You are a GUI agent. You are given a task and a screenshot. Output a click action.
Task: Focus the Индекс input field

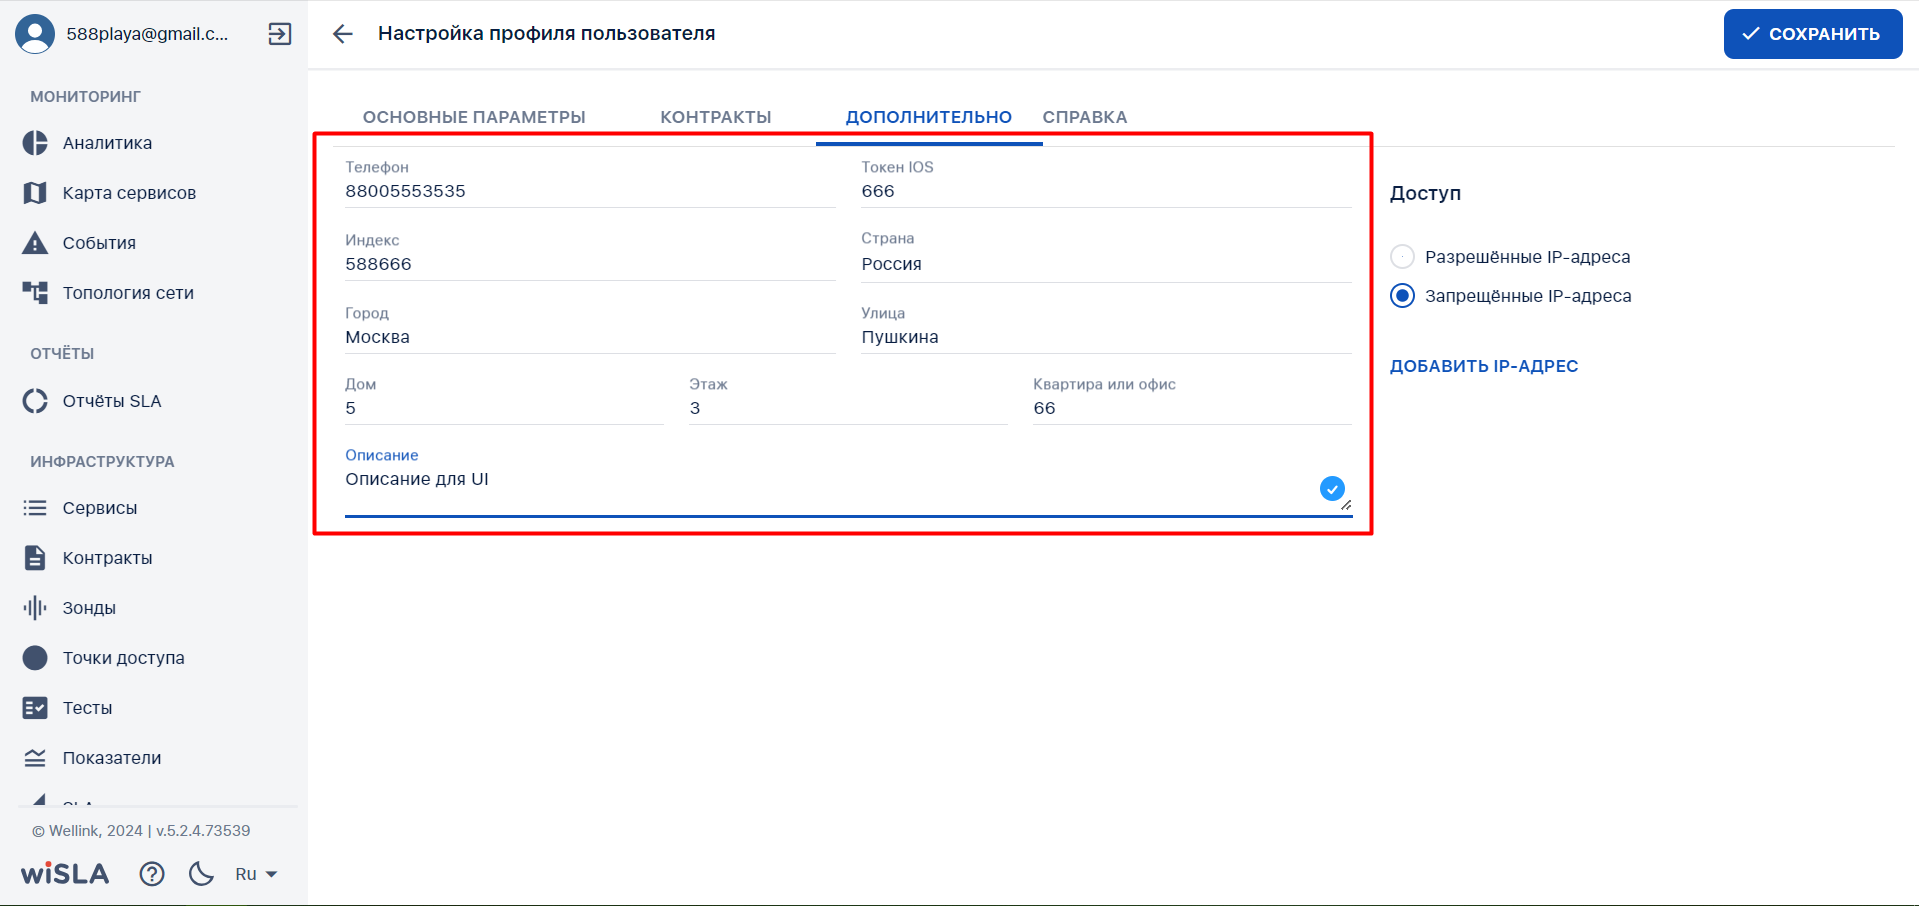point(590,264)
